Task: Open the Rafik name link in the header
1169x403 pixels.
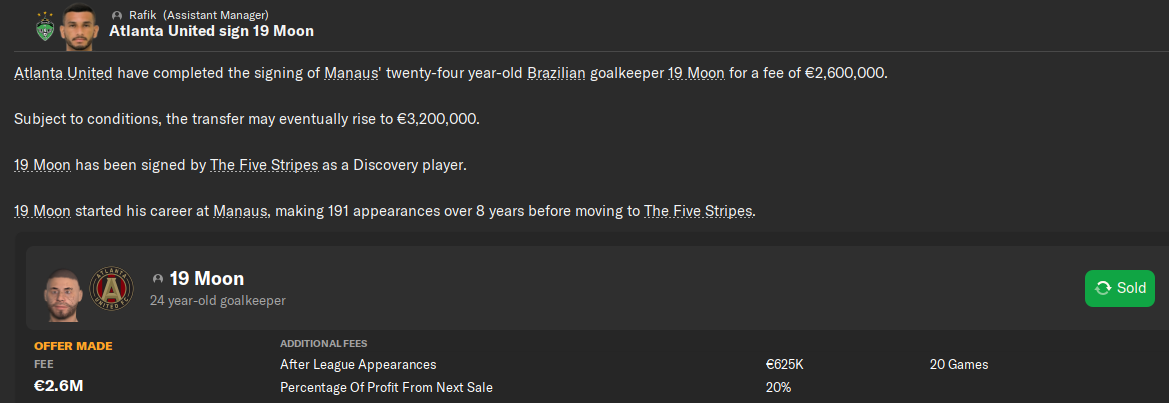Action: pos(143,15)
